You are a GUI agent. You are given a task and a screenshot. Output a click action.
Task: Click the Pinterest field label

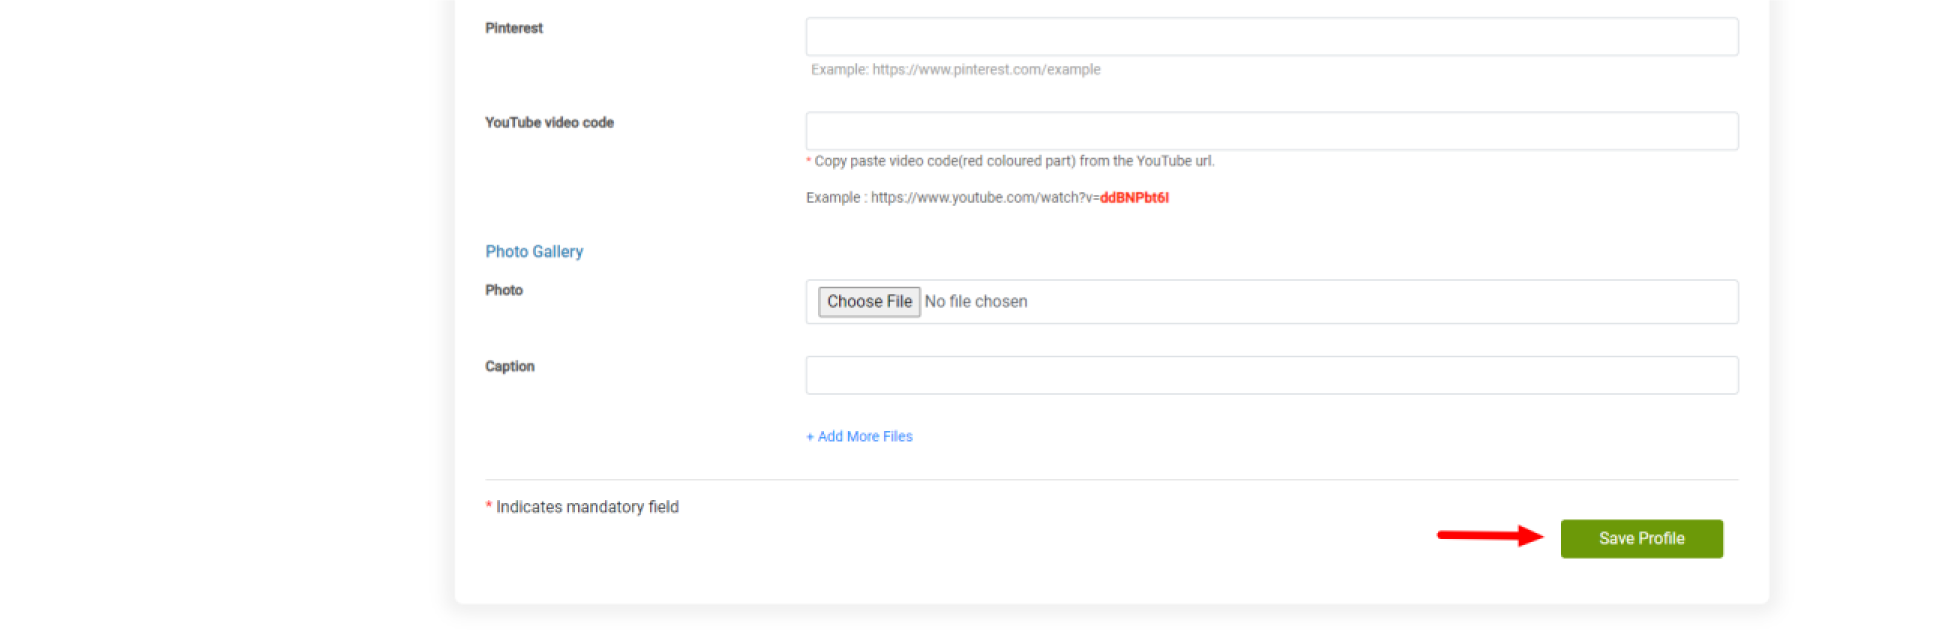(x=514, y=28)
